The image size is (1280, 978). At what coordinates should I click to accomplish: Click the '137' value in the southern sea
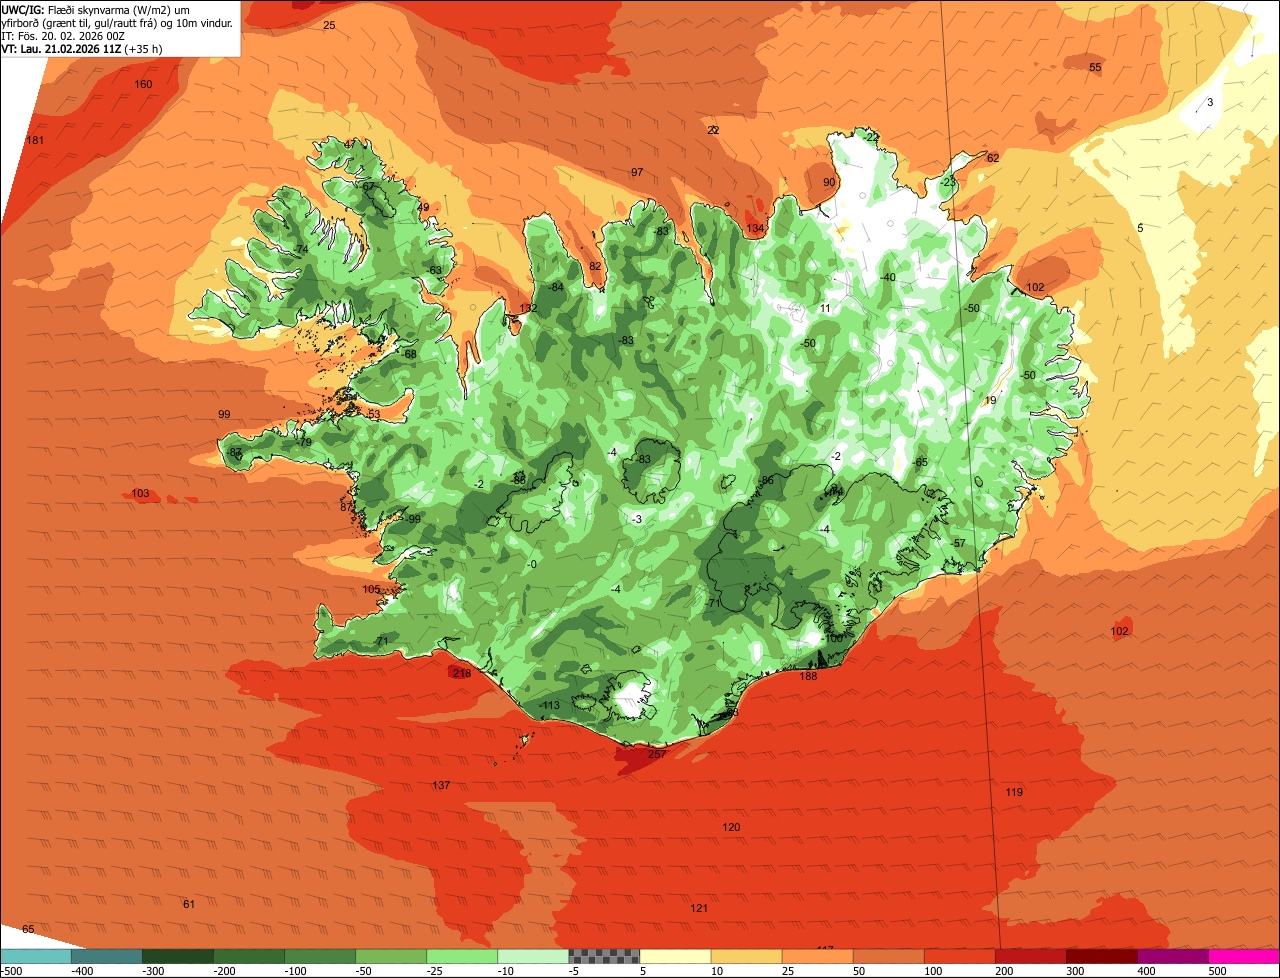pyautogui.click(x=441, y=785)
